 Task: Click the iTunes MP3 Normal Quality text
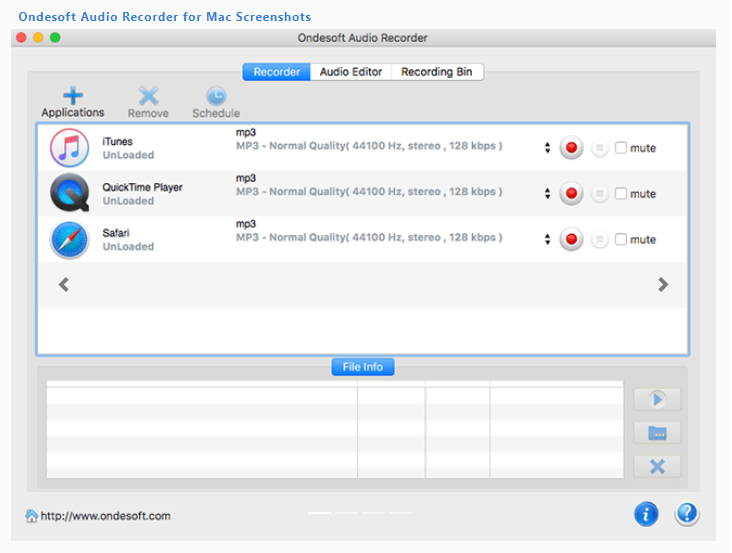pos(369,146)
